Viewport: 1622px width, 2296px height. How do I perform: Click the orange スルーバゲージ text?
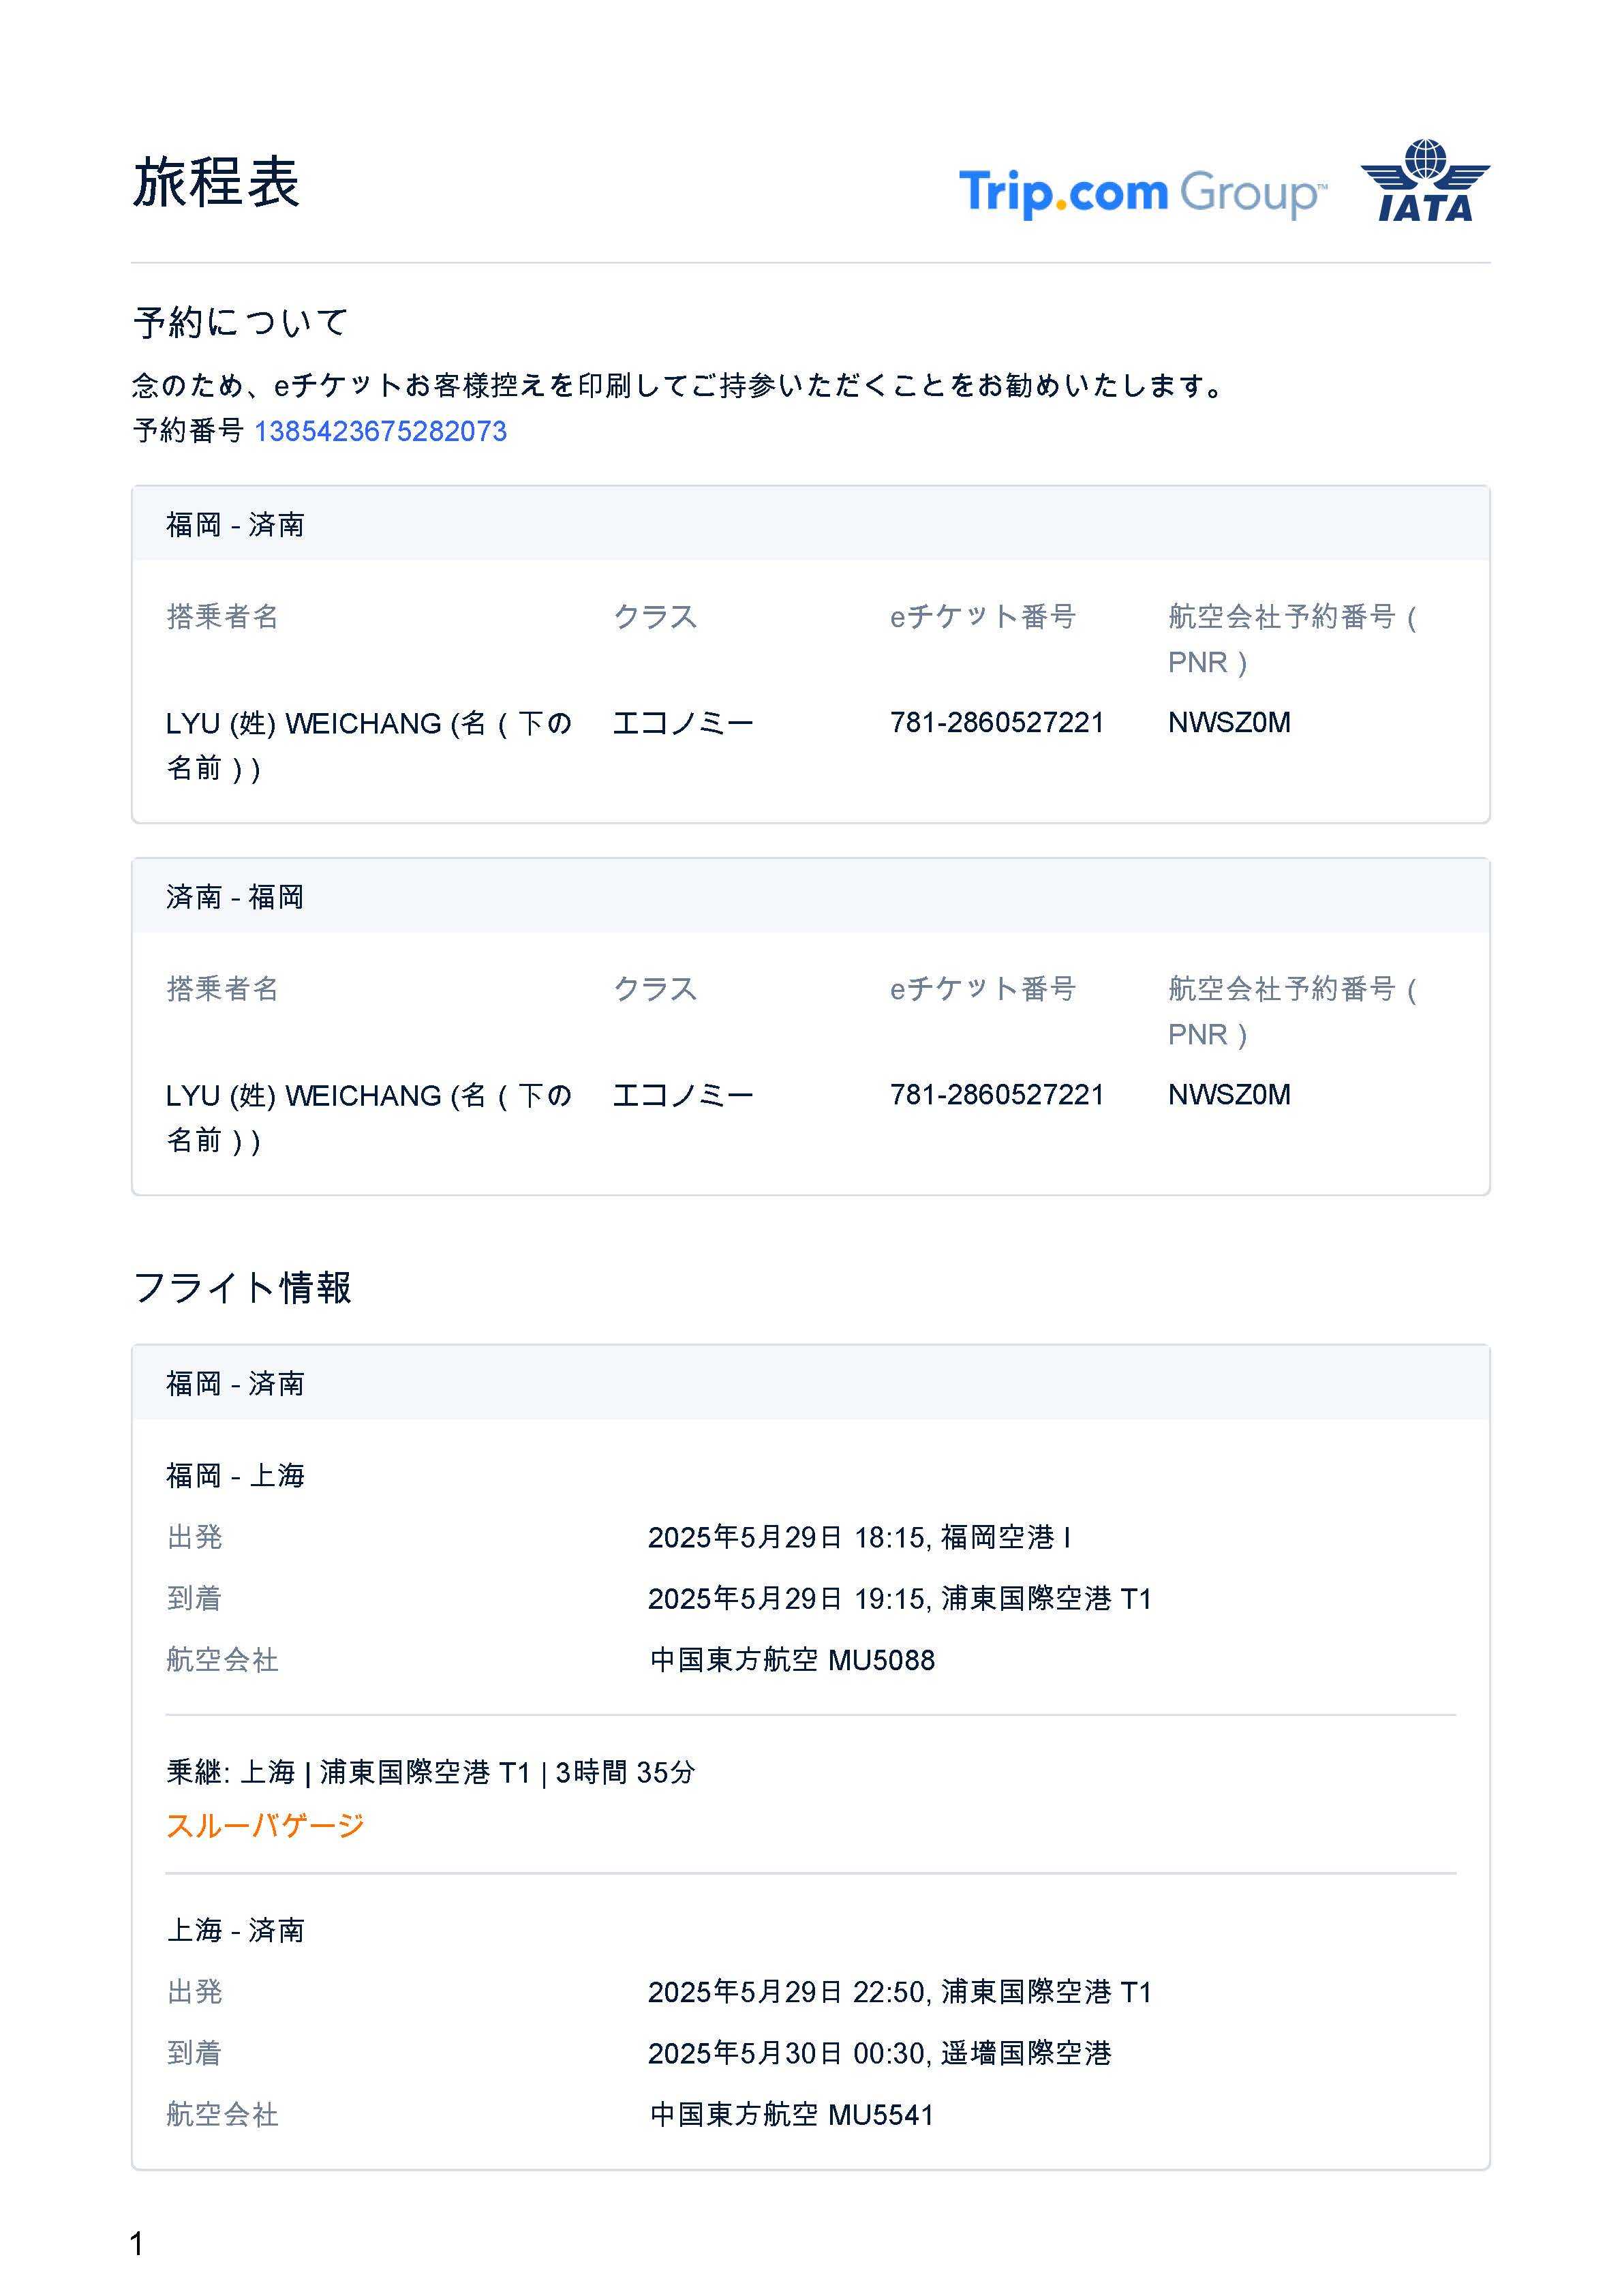click(x=265, y=1825)
